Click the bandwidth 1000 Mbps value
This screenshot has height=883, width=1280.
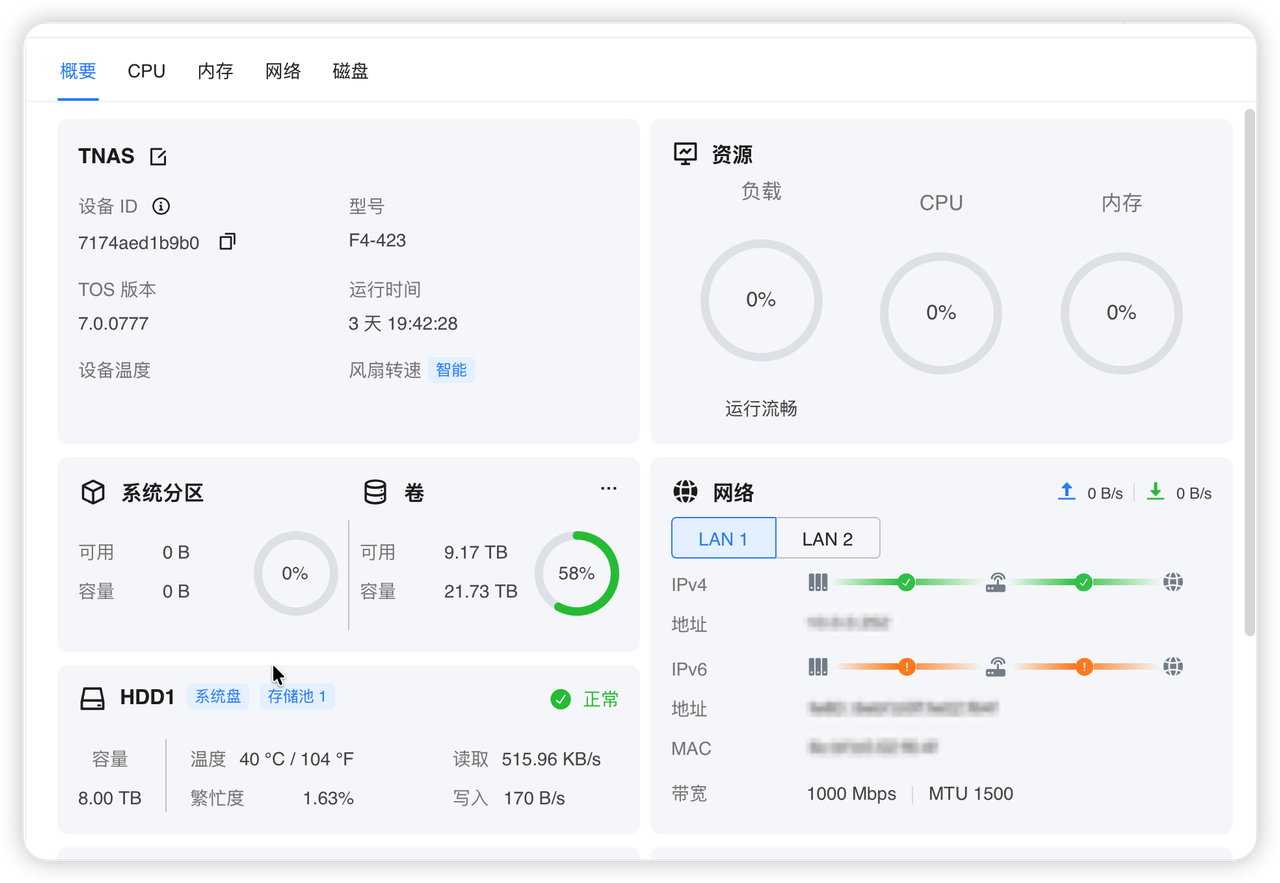[x=851, y=794]
